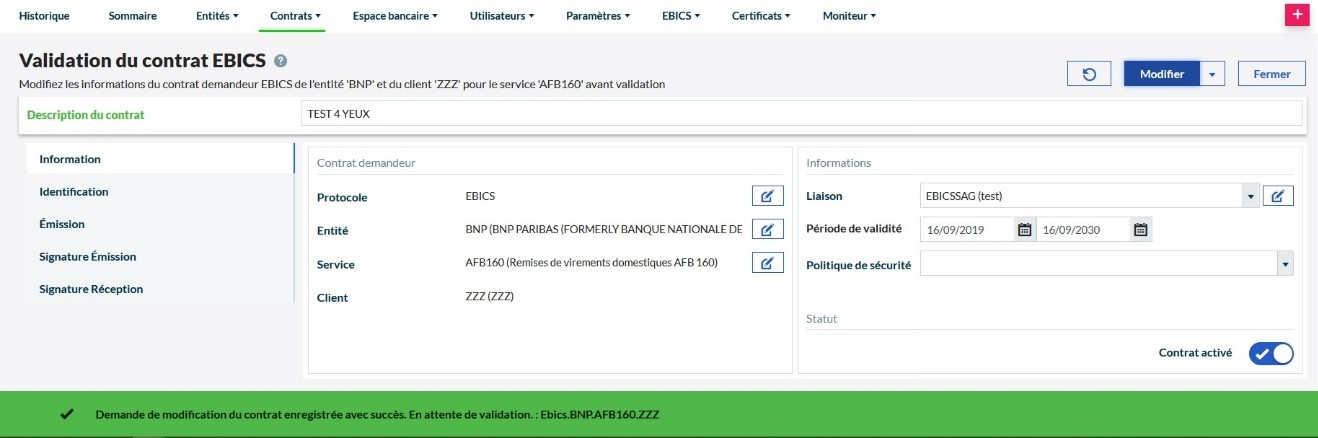Viewport: 1318px width, 438px height.
Task: Click the help question mark icon
Action: (281, 61)
